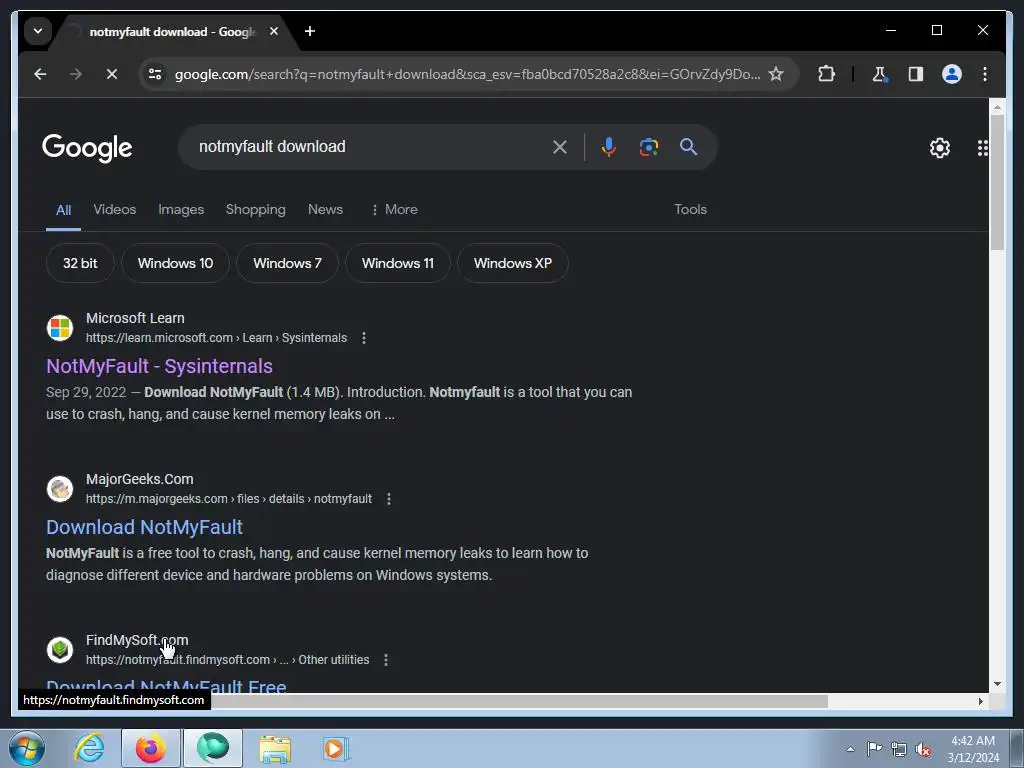
Task: Open tab search dropdown arrow
Action: tap(38, 31)
